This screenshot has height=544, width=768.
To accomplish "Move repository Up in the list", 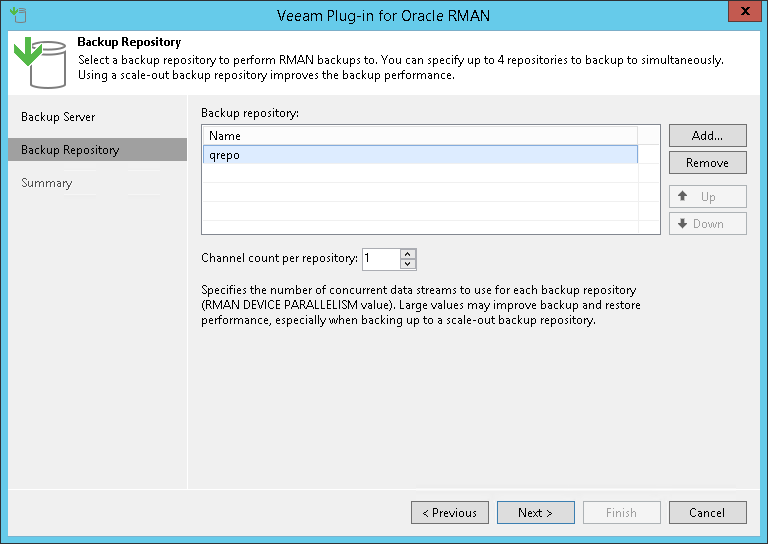I will tap(707, 196).
